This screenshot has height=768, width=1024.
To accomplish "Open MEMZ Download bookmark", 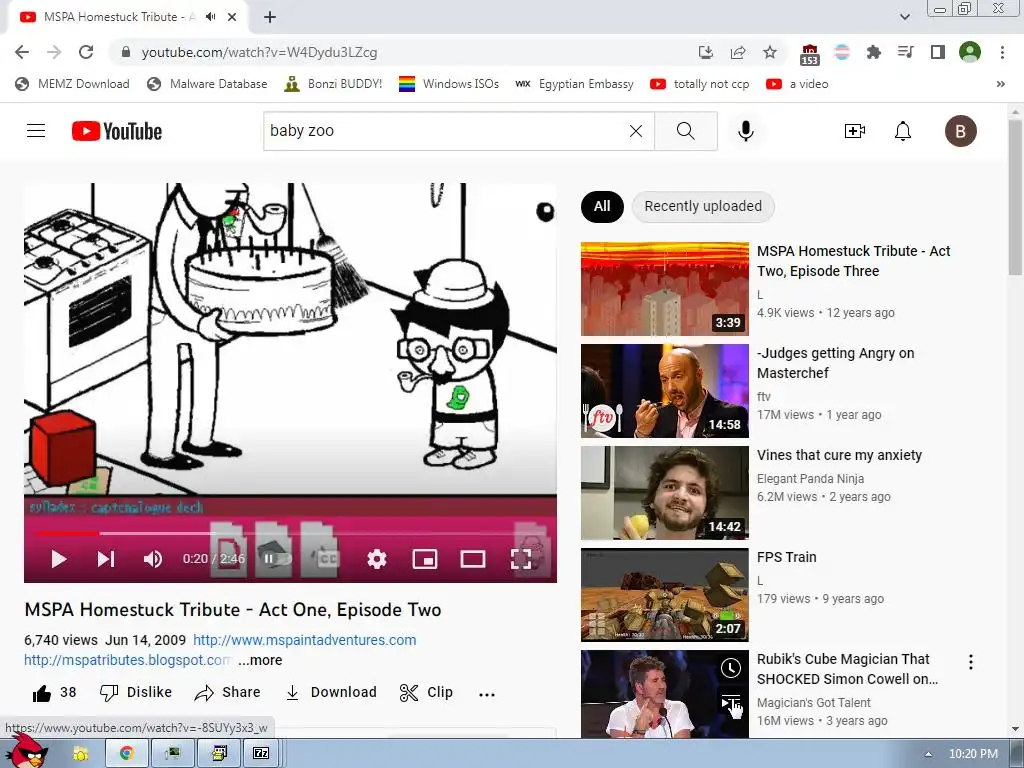I will pyautogui.click(x=72, y=84).
